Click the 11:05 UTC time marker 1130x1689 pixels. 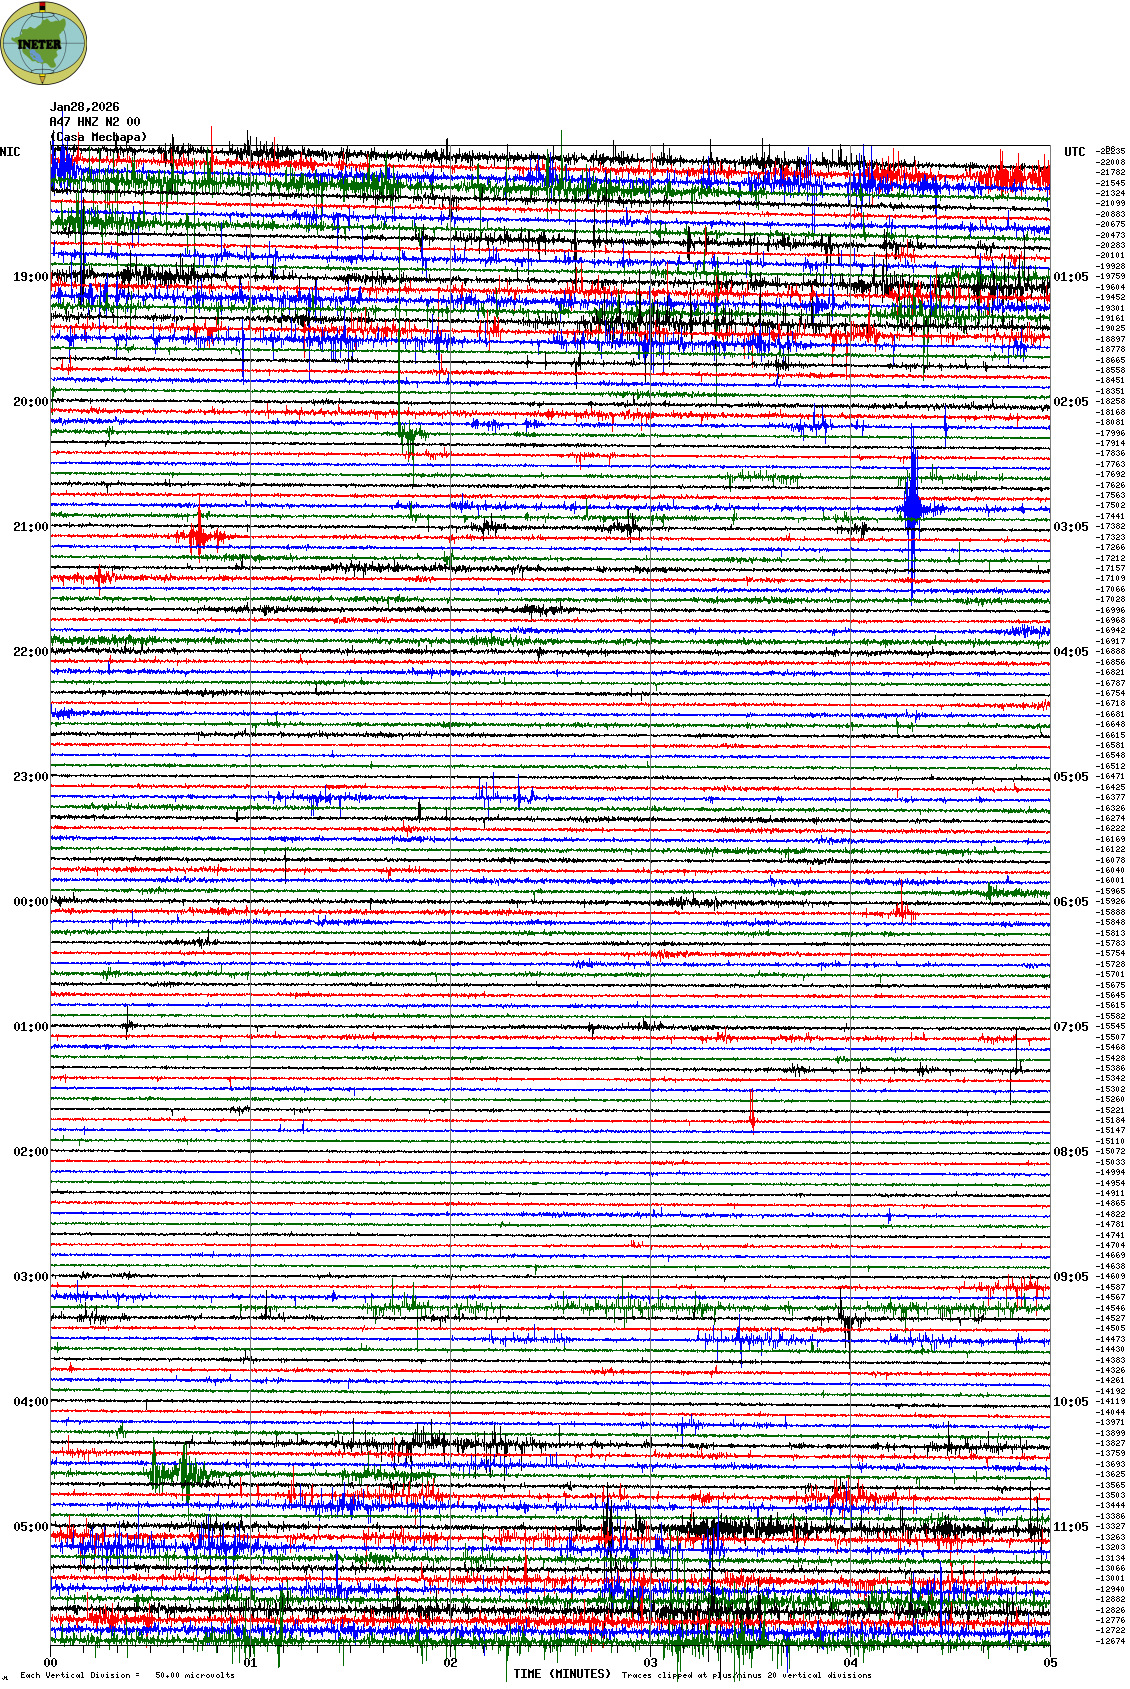[x=1071, y=1527]
